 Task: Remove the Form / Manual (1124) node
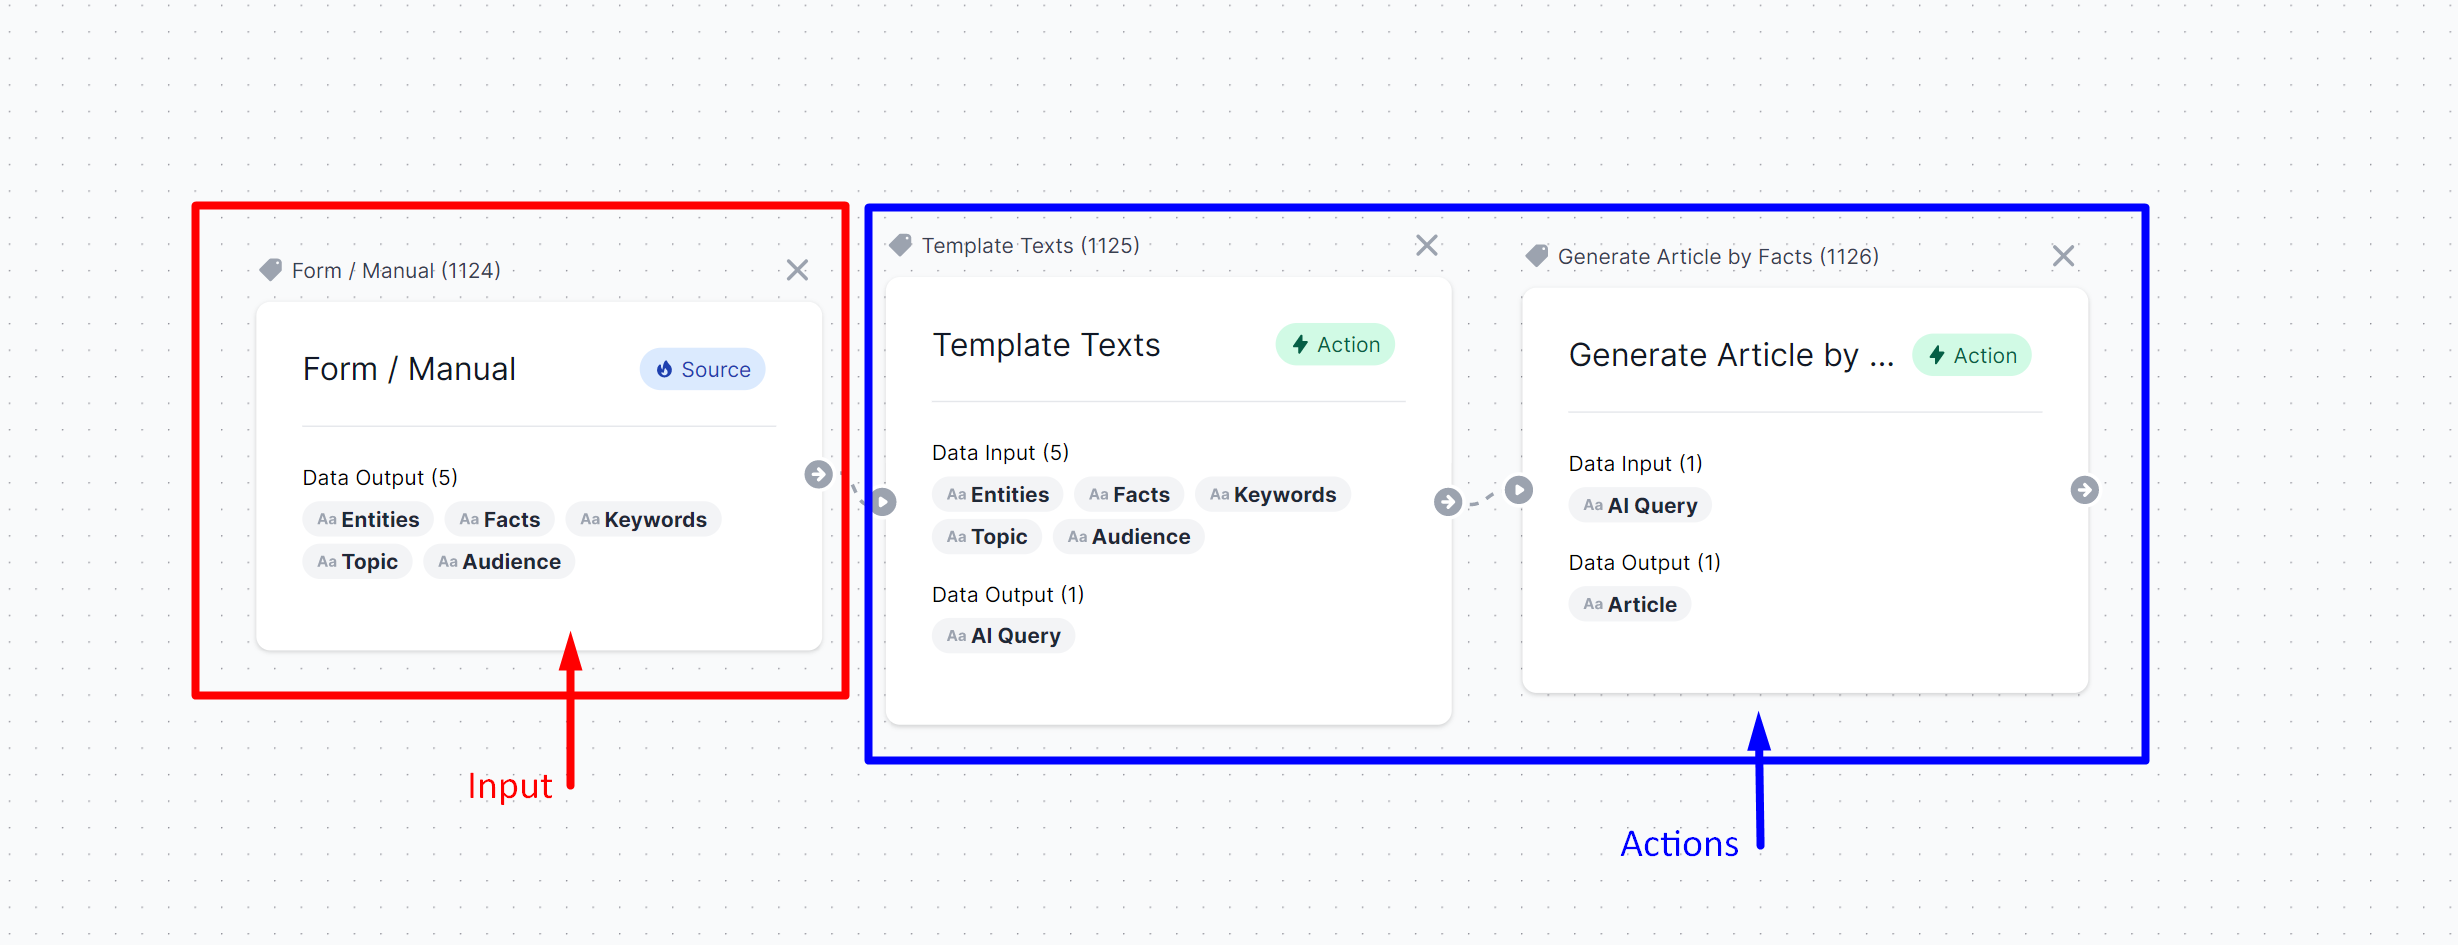pyautogui.click(x=797, y=270)
